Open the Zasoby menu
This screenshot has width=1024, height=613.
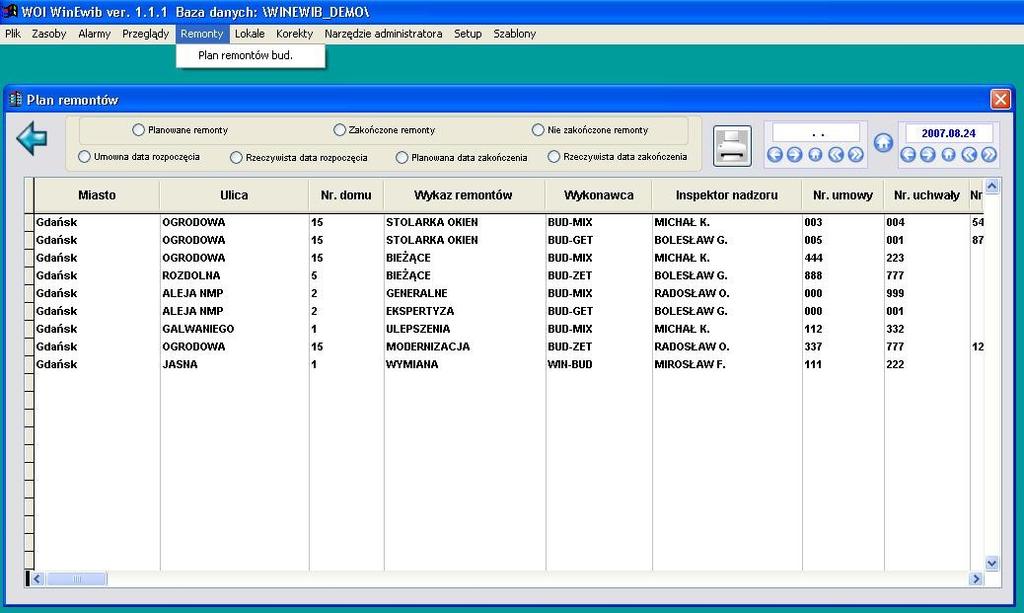click(49, 33)
